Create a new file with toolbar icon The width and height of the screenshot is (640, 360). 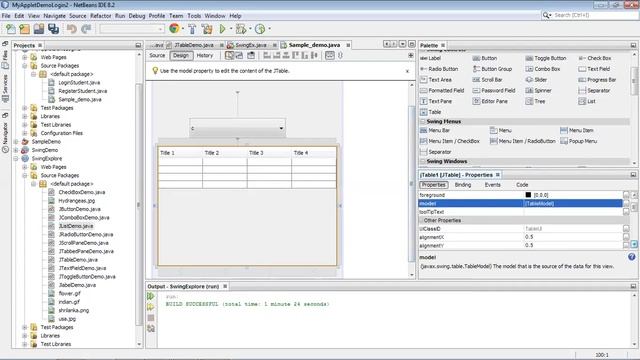click(x=11, y=29)
